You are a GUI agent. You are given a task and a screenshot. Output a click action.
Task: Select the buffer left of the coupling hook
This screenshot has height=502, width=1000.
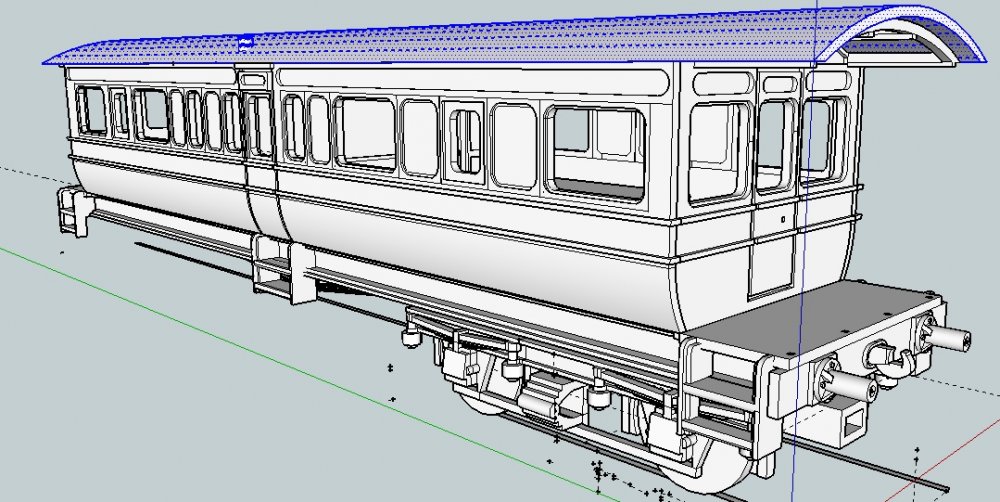845,380
